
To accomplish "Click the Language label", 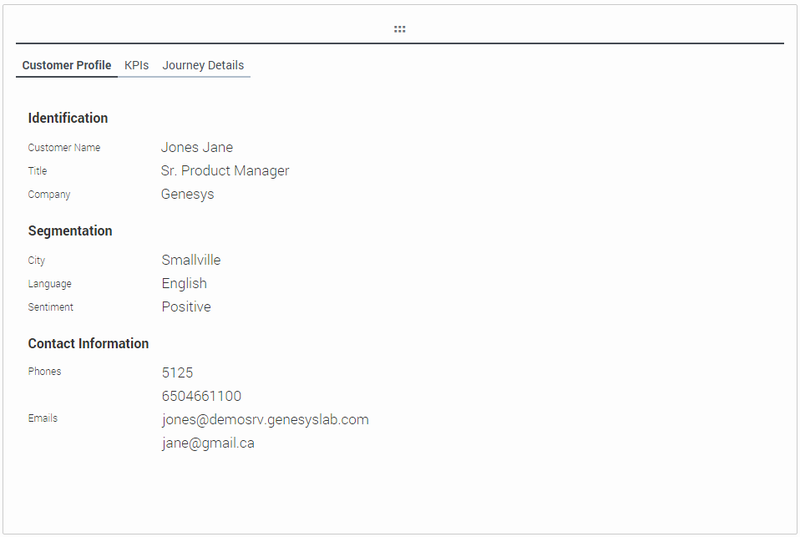I will (49, 284).
